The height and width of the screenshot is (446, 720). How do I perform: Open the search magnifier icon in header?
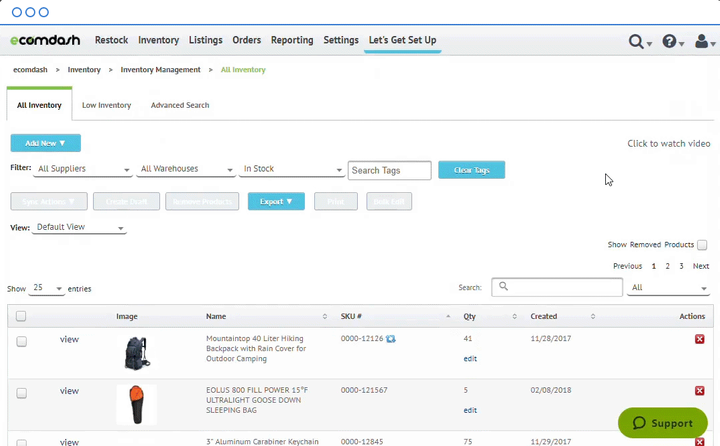coord(636,42)
